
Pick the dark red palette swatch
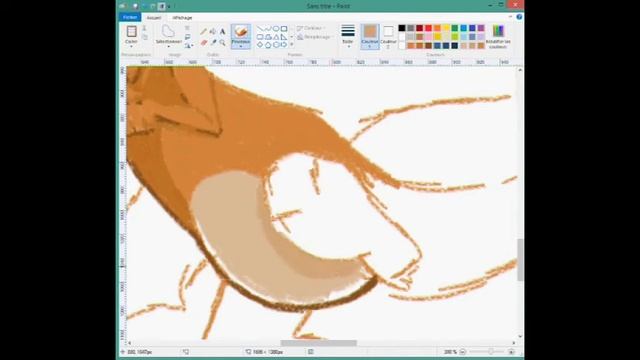419,28
